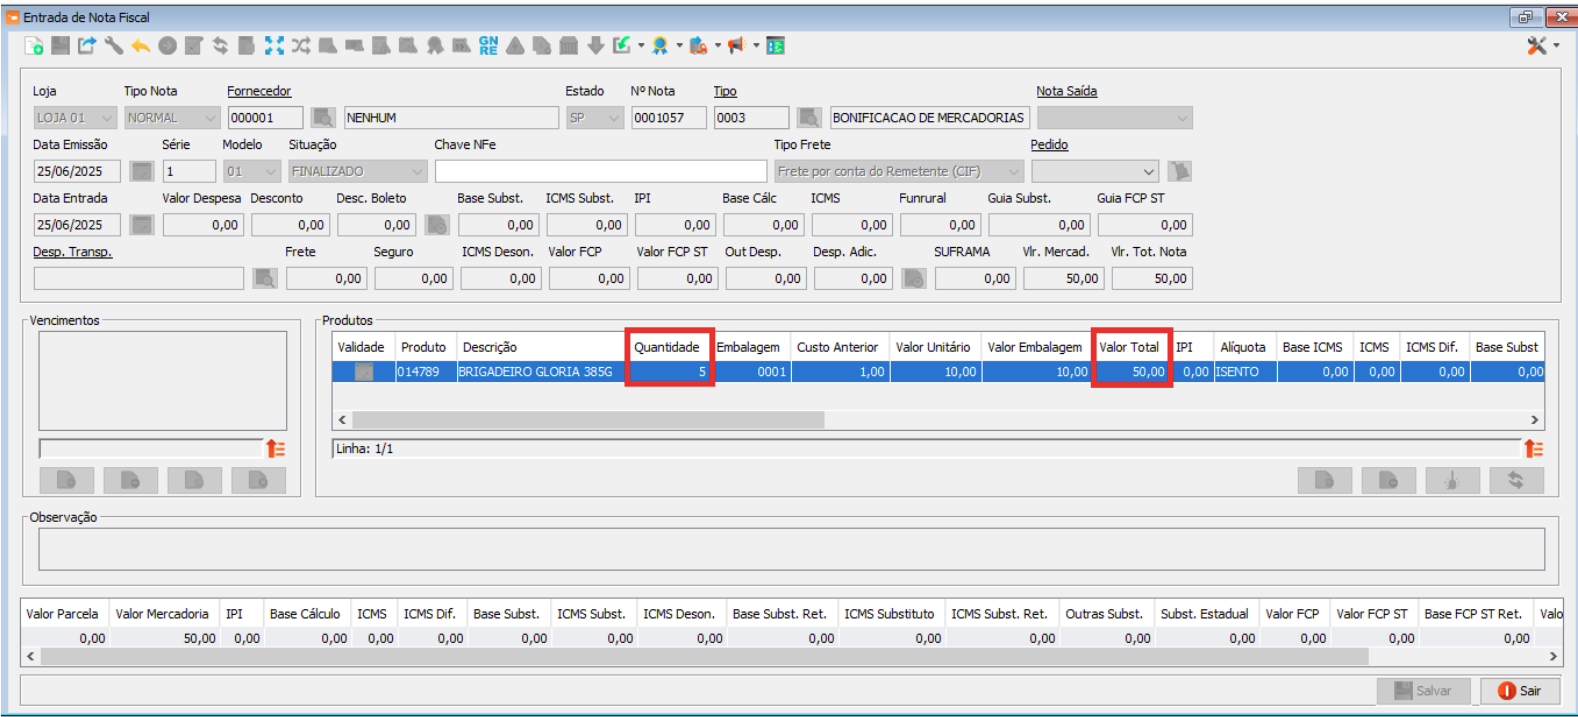
Task: Click the search icon beside Fornecedor code
Action: pyautogui.click(x=323, y=118)
